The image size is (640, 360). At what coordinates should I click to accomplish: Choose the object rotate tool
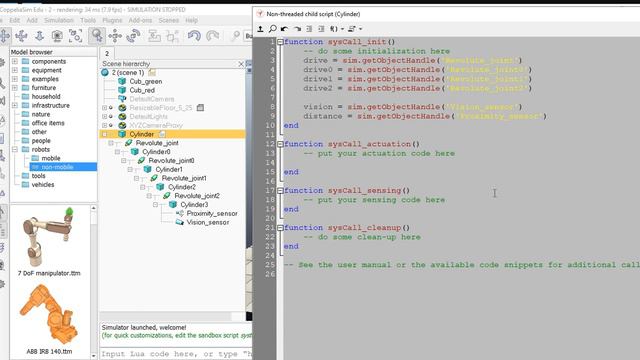click(x=133, y=36)
